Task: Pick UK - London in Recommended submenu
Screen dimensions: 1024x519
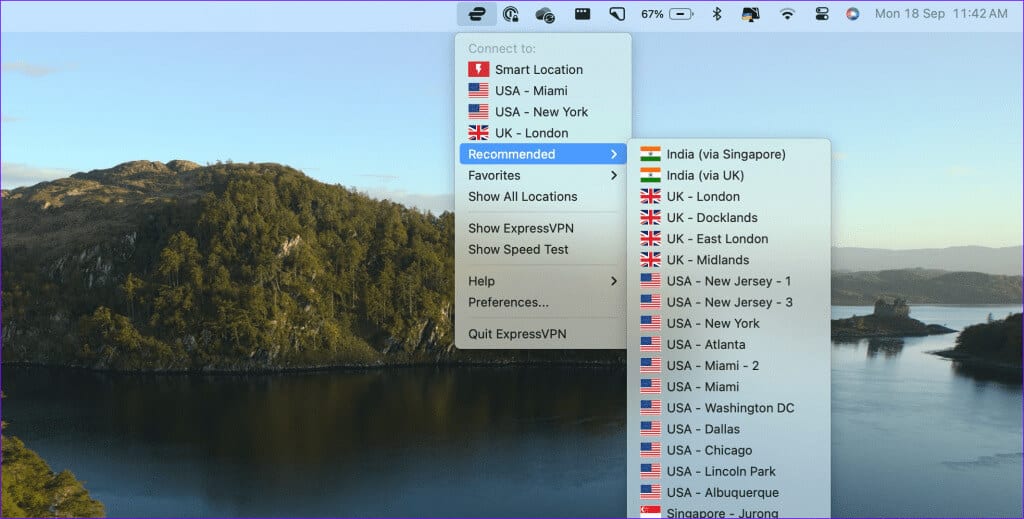Action: coord(729,197)
